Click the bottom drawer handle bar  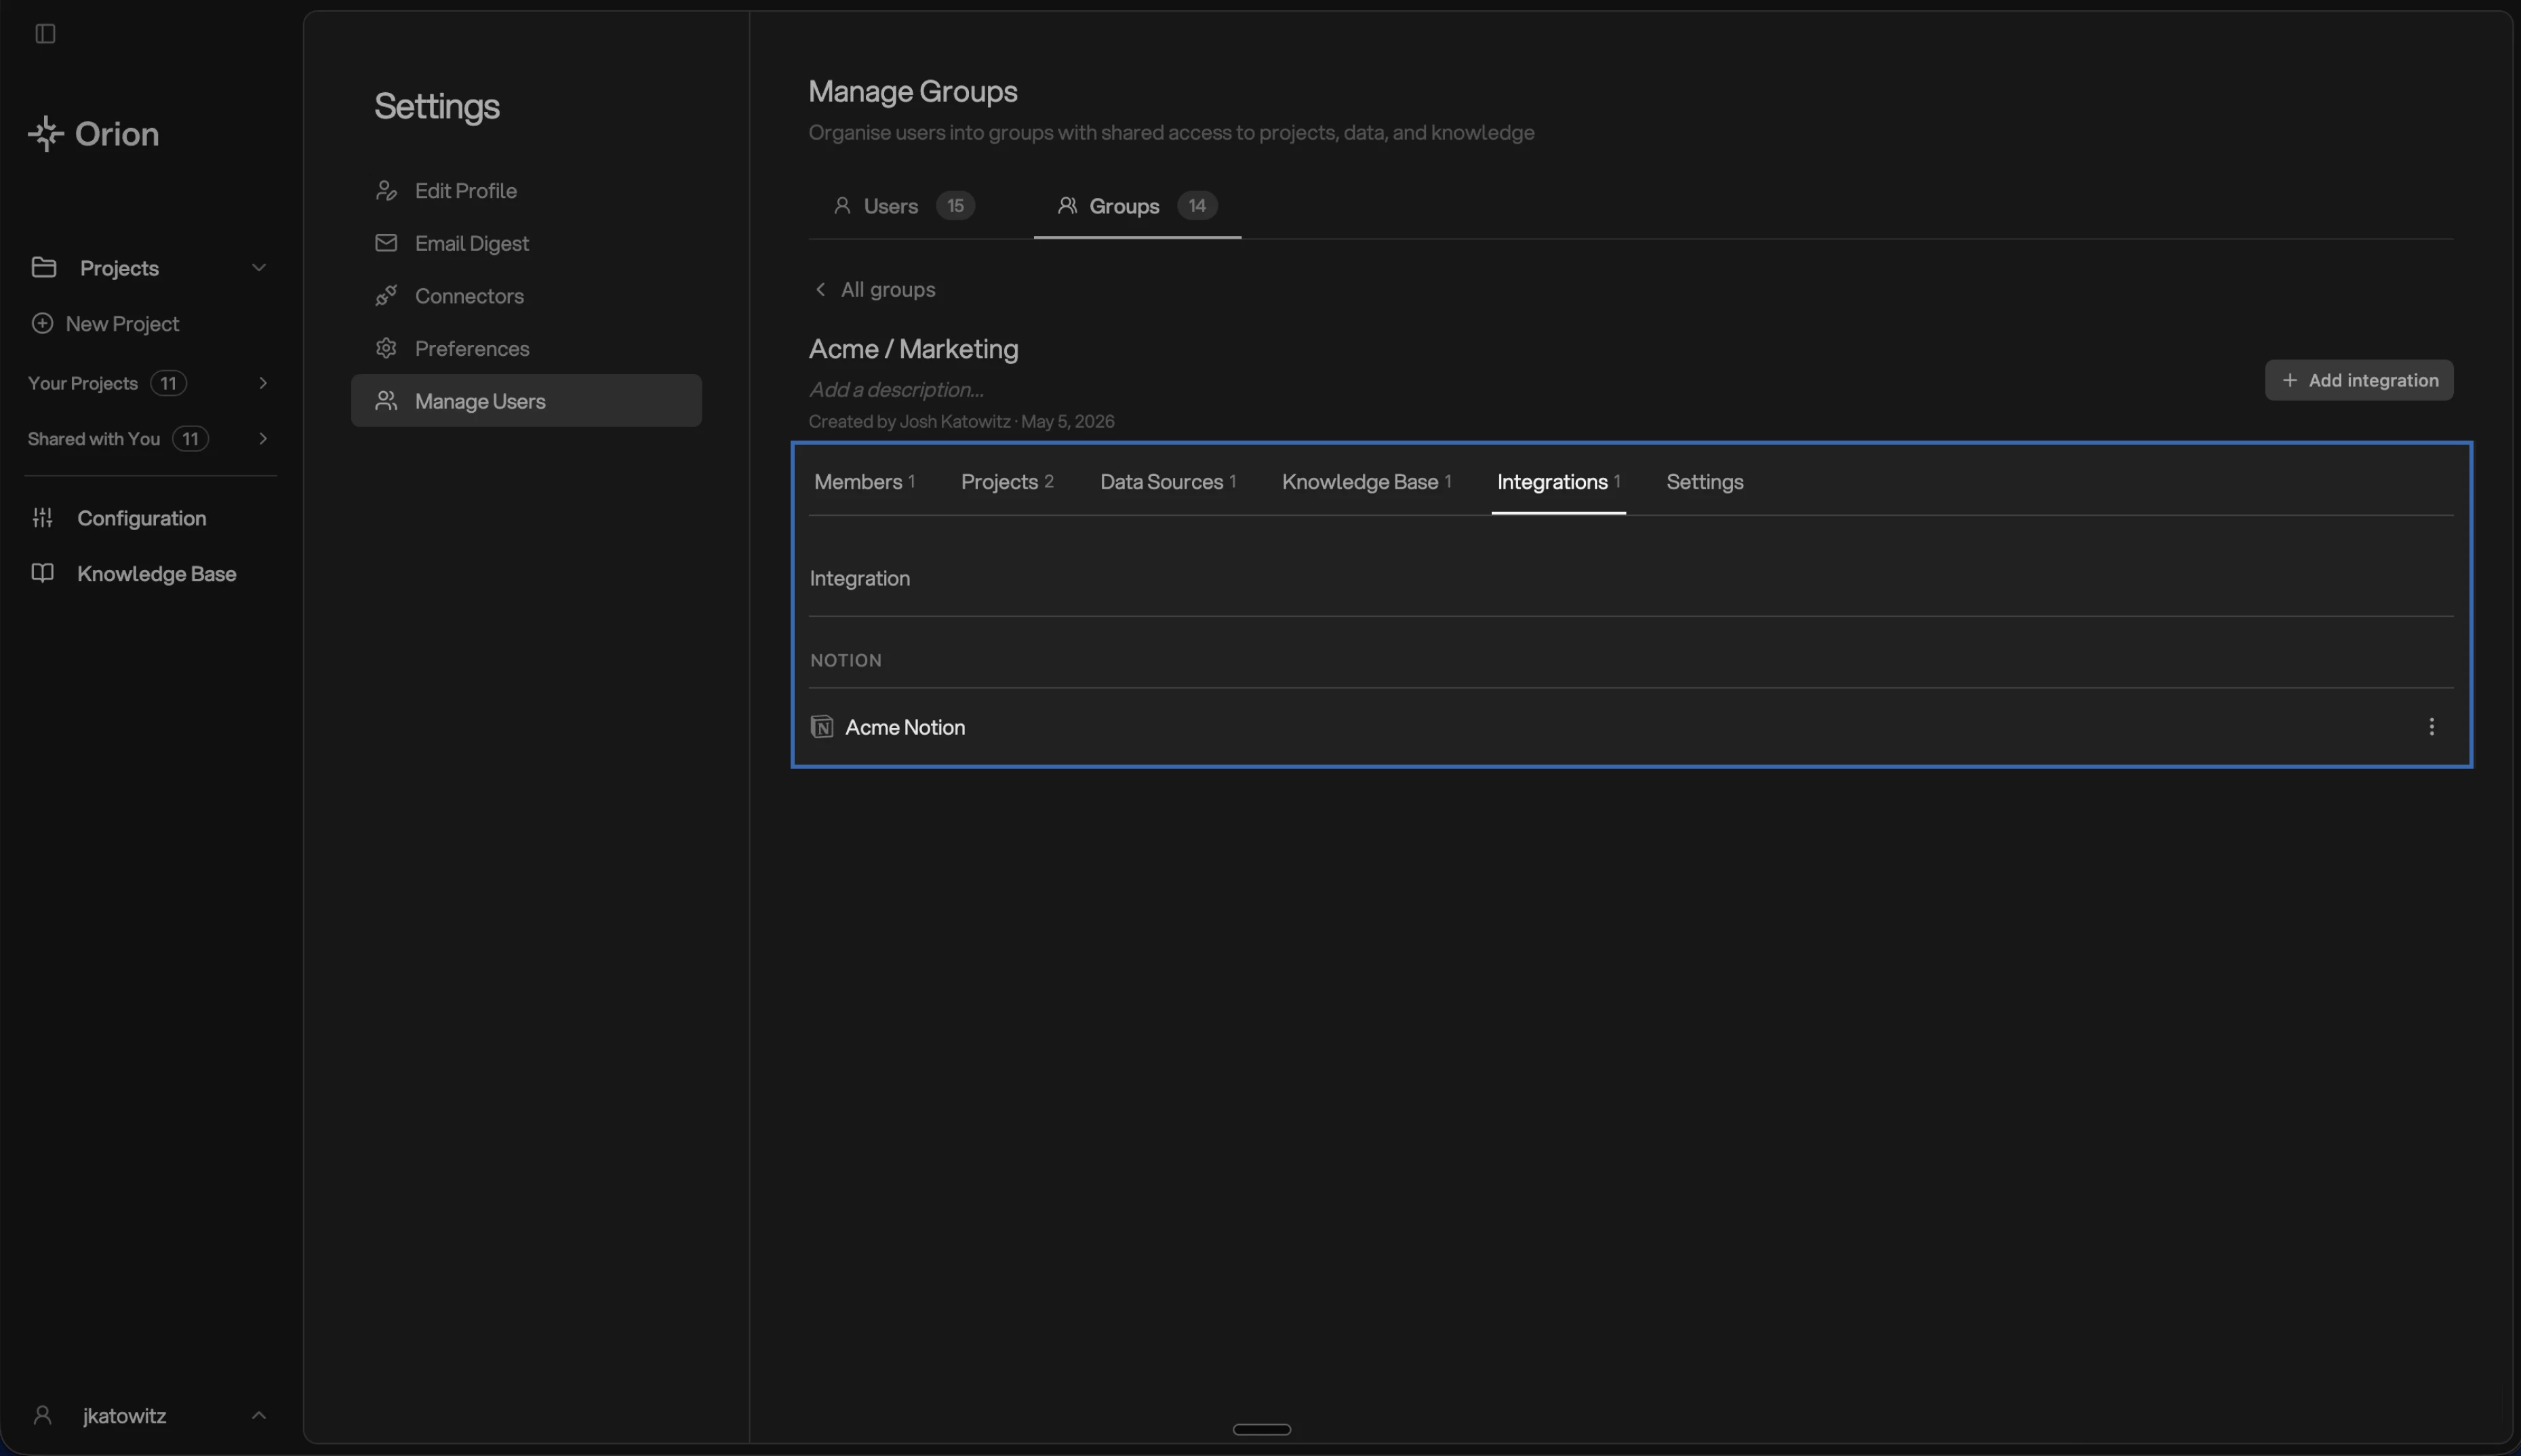[x=1262, y=1429]
